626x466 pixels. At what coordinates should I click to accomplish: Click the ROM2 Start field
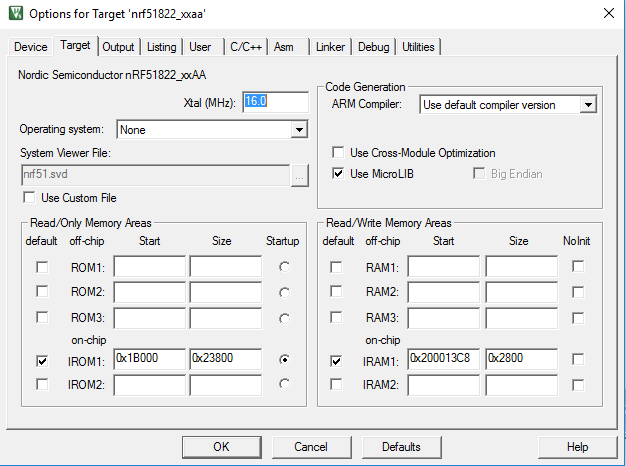150,292
